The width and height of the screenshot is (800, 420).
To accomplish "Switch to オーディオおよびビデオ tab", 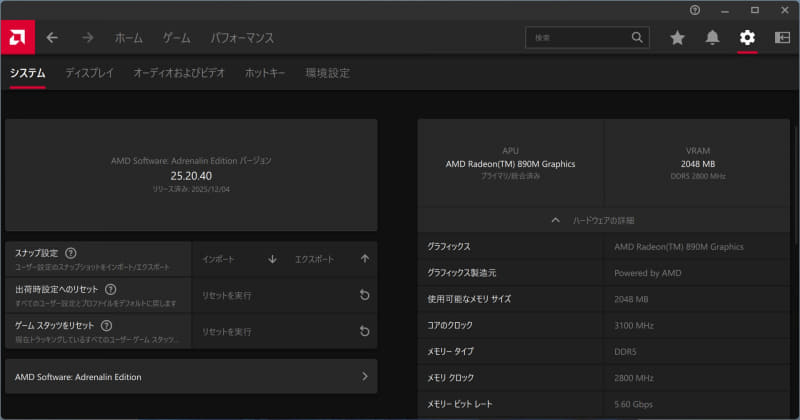I will coord(179,73).
